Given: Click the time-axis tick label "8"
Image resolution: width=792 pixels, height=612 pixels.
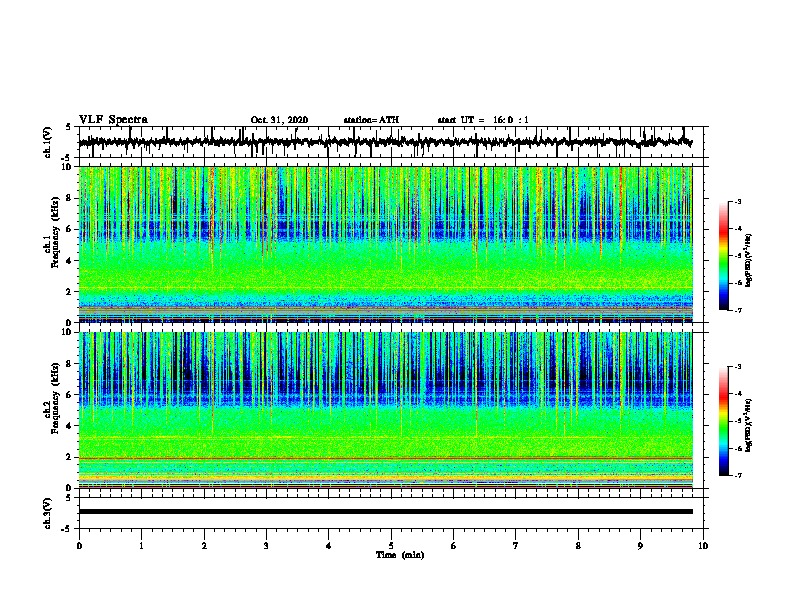Looking at the screenshot, I should [x=578, y=546].
